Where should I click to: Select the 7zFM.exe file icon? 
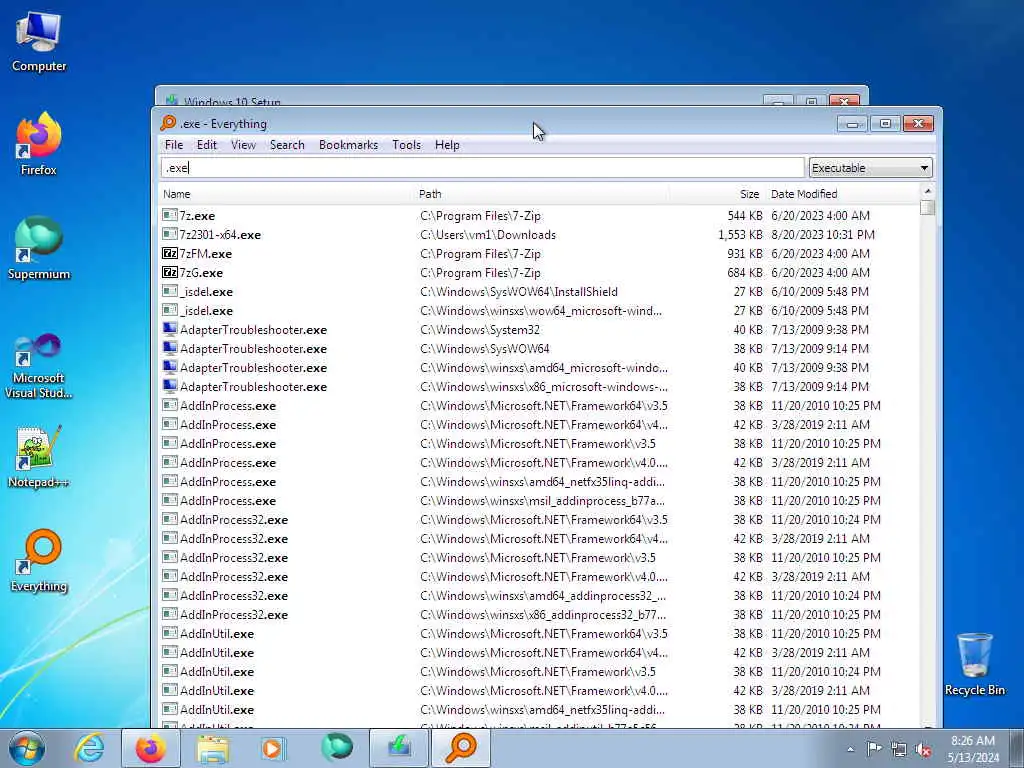pyautogui.click(x=170, y=253)
